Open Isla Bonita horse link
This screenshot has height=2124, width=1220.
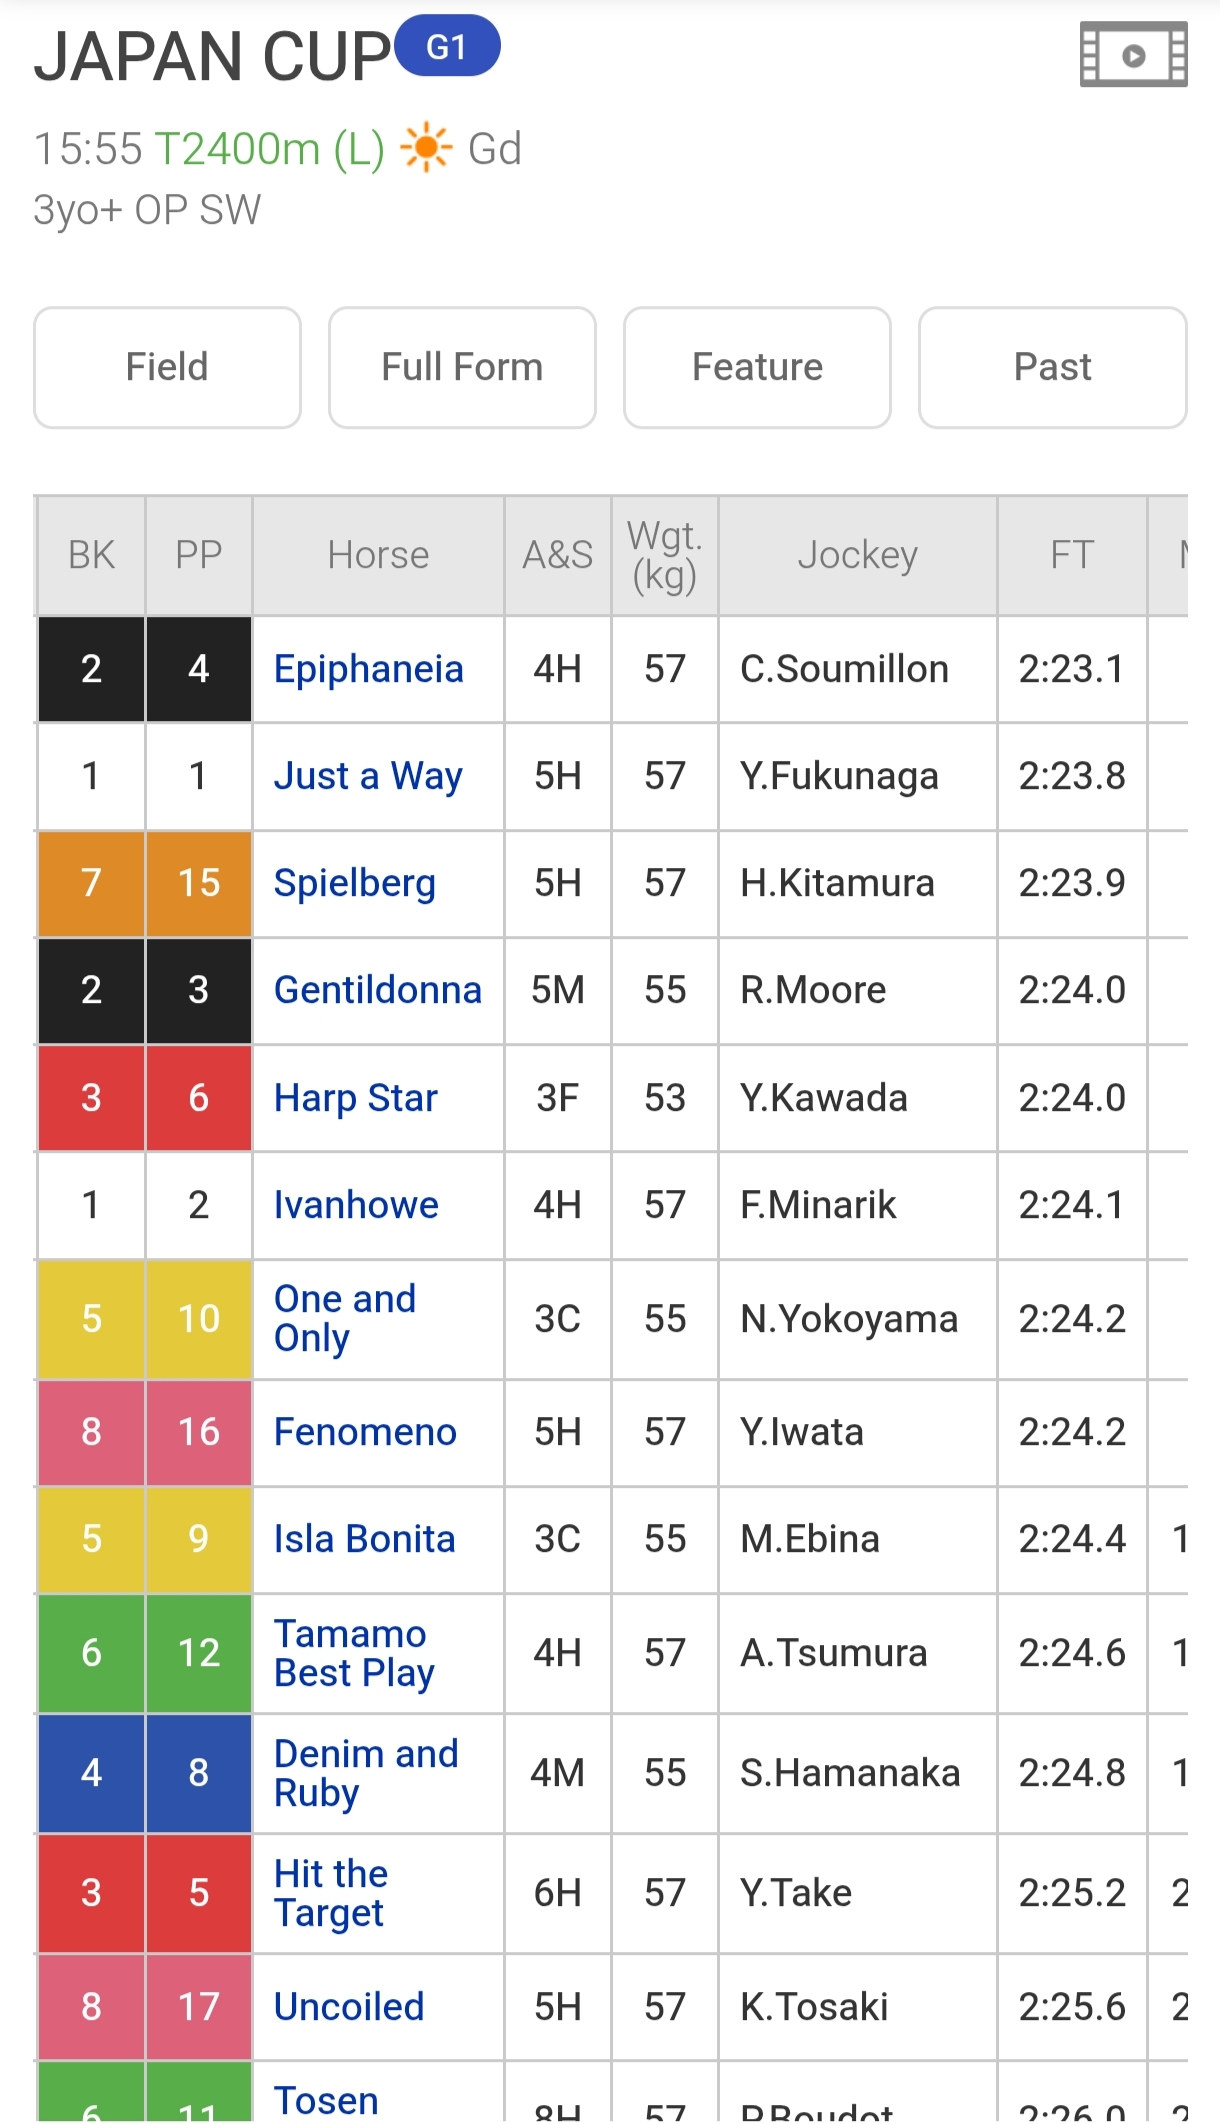pyautogui.click(x=364, y=1539)
